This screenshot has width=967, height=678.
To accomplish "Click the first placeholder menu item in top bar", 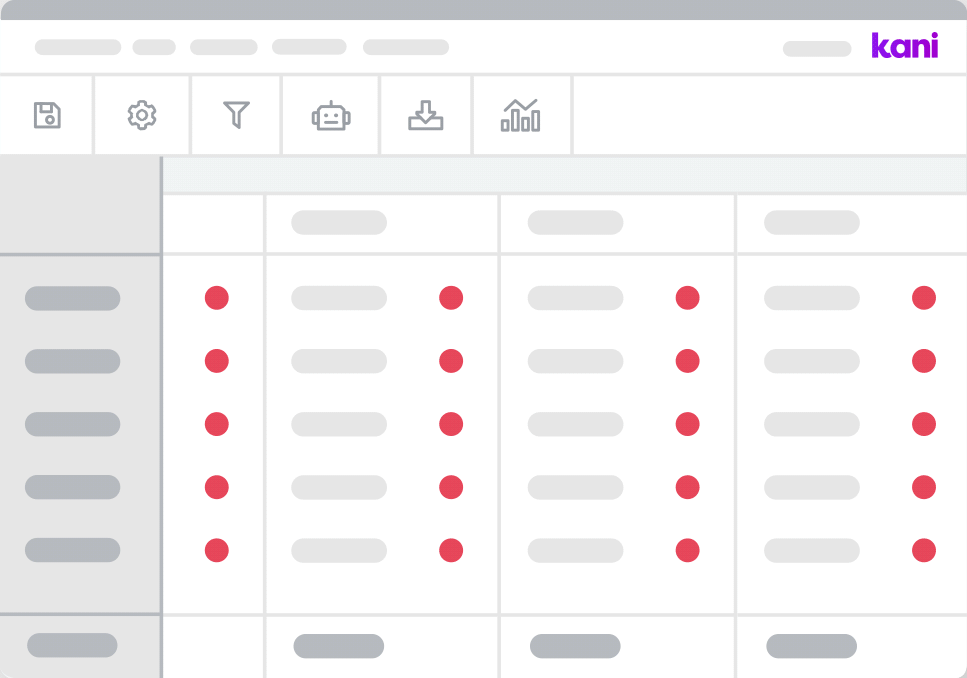I will click(78, 47).
